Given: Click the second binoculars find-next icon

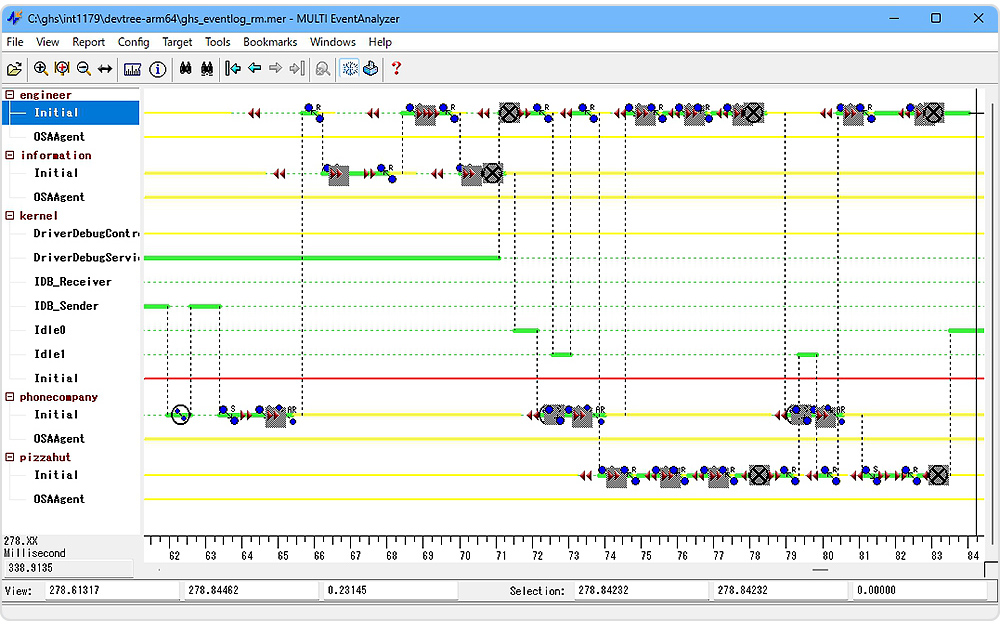Looking at the screenshot, I should (x=207, y=68).
